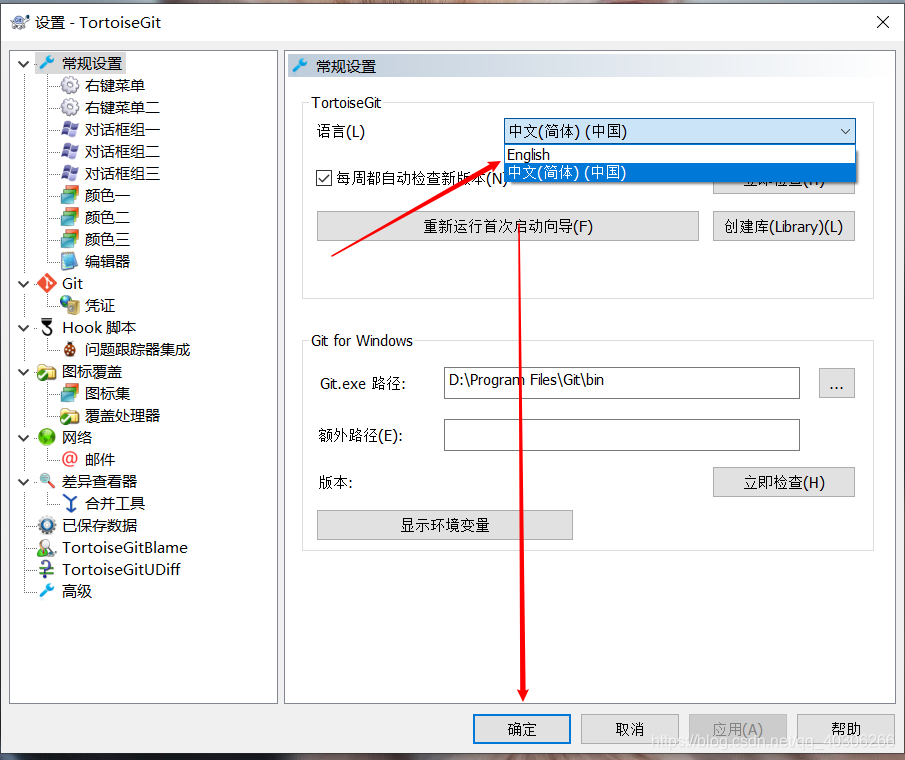Collapse the 图标覆盖 tree node
The image size is (905, 760).
pyautogui.click(x=24, y=372)
